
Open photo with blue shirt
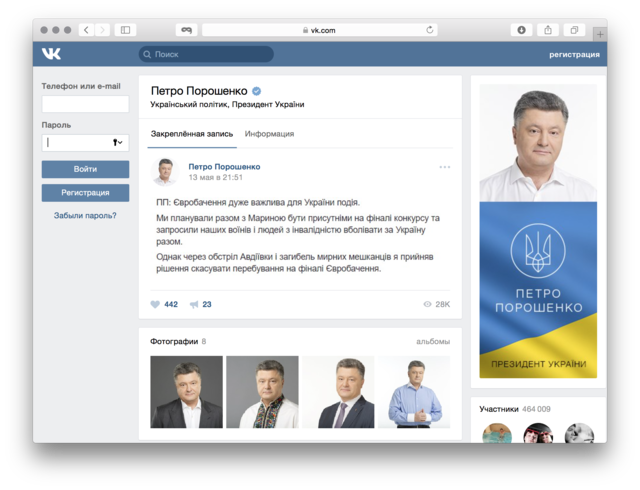click(414, 392)
